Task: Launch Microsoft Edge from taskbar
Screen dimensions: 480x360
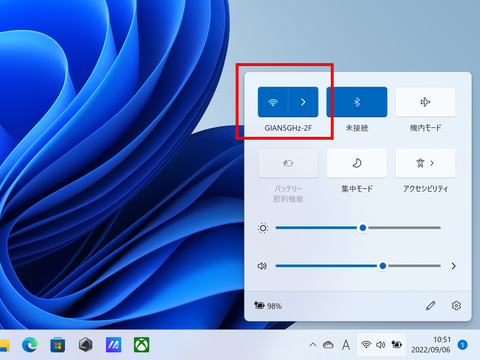Action: tap(30, 345)
